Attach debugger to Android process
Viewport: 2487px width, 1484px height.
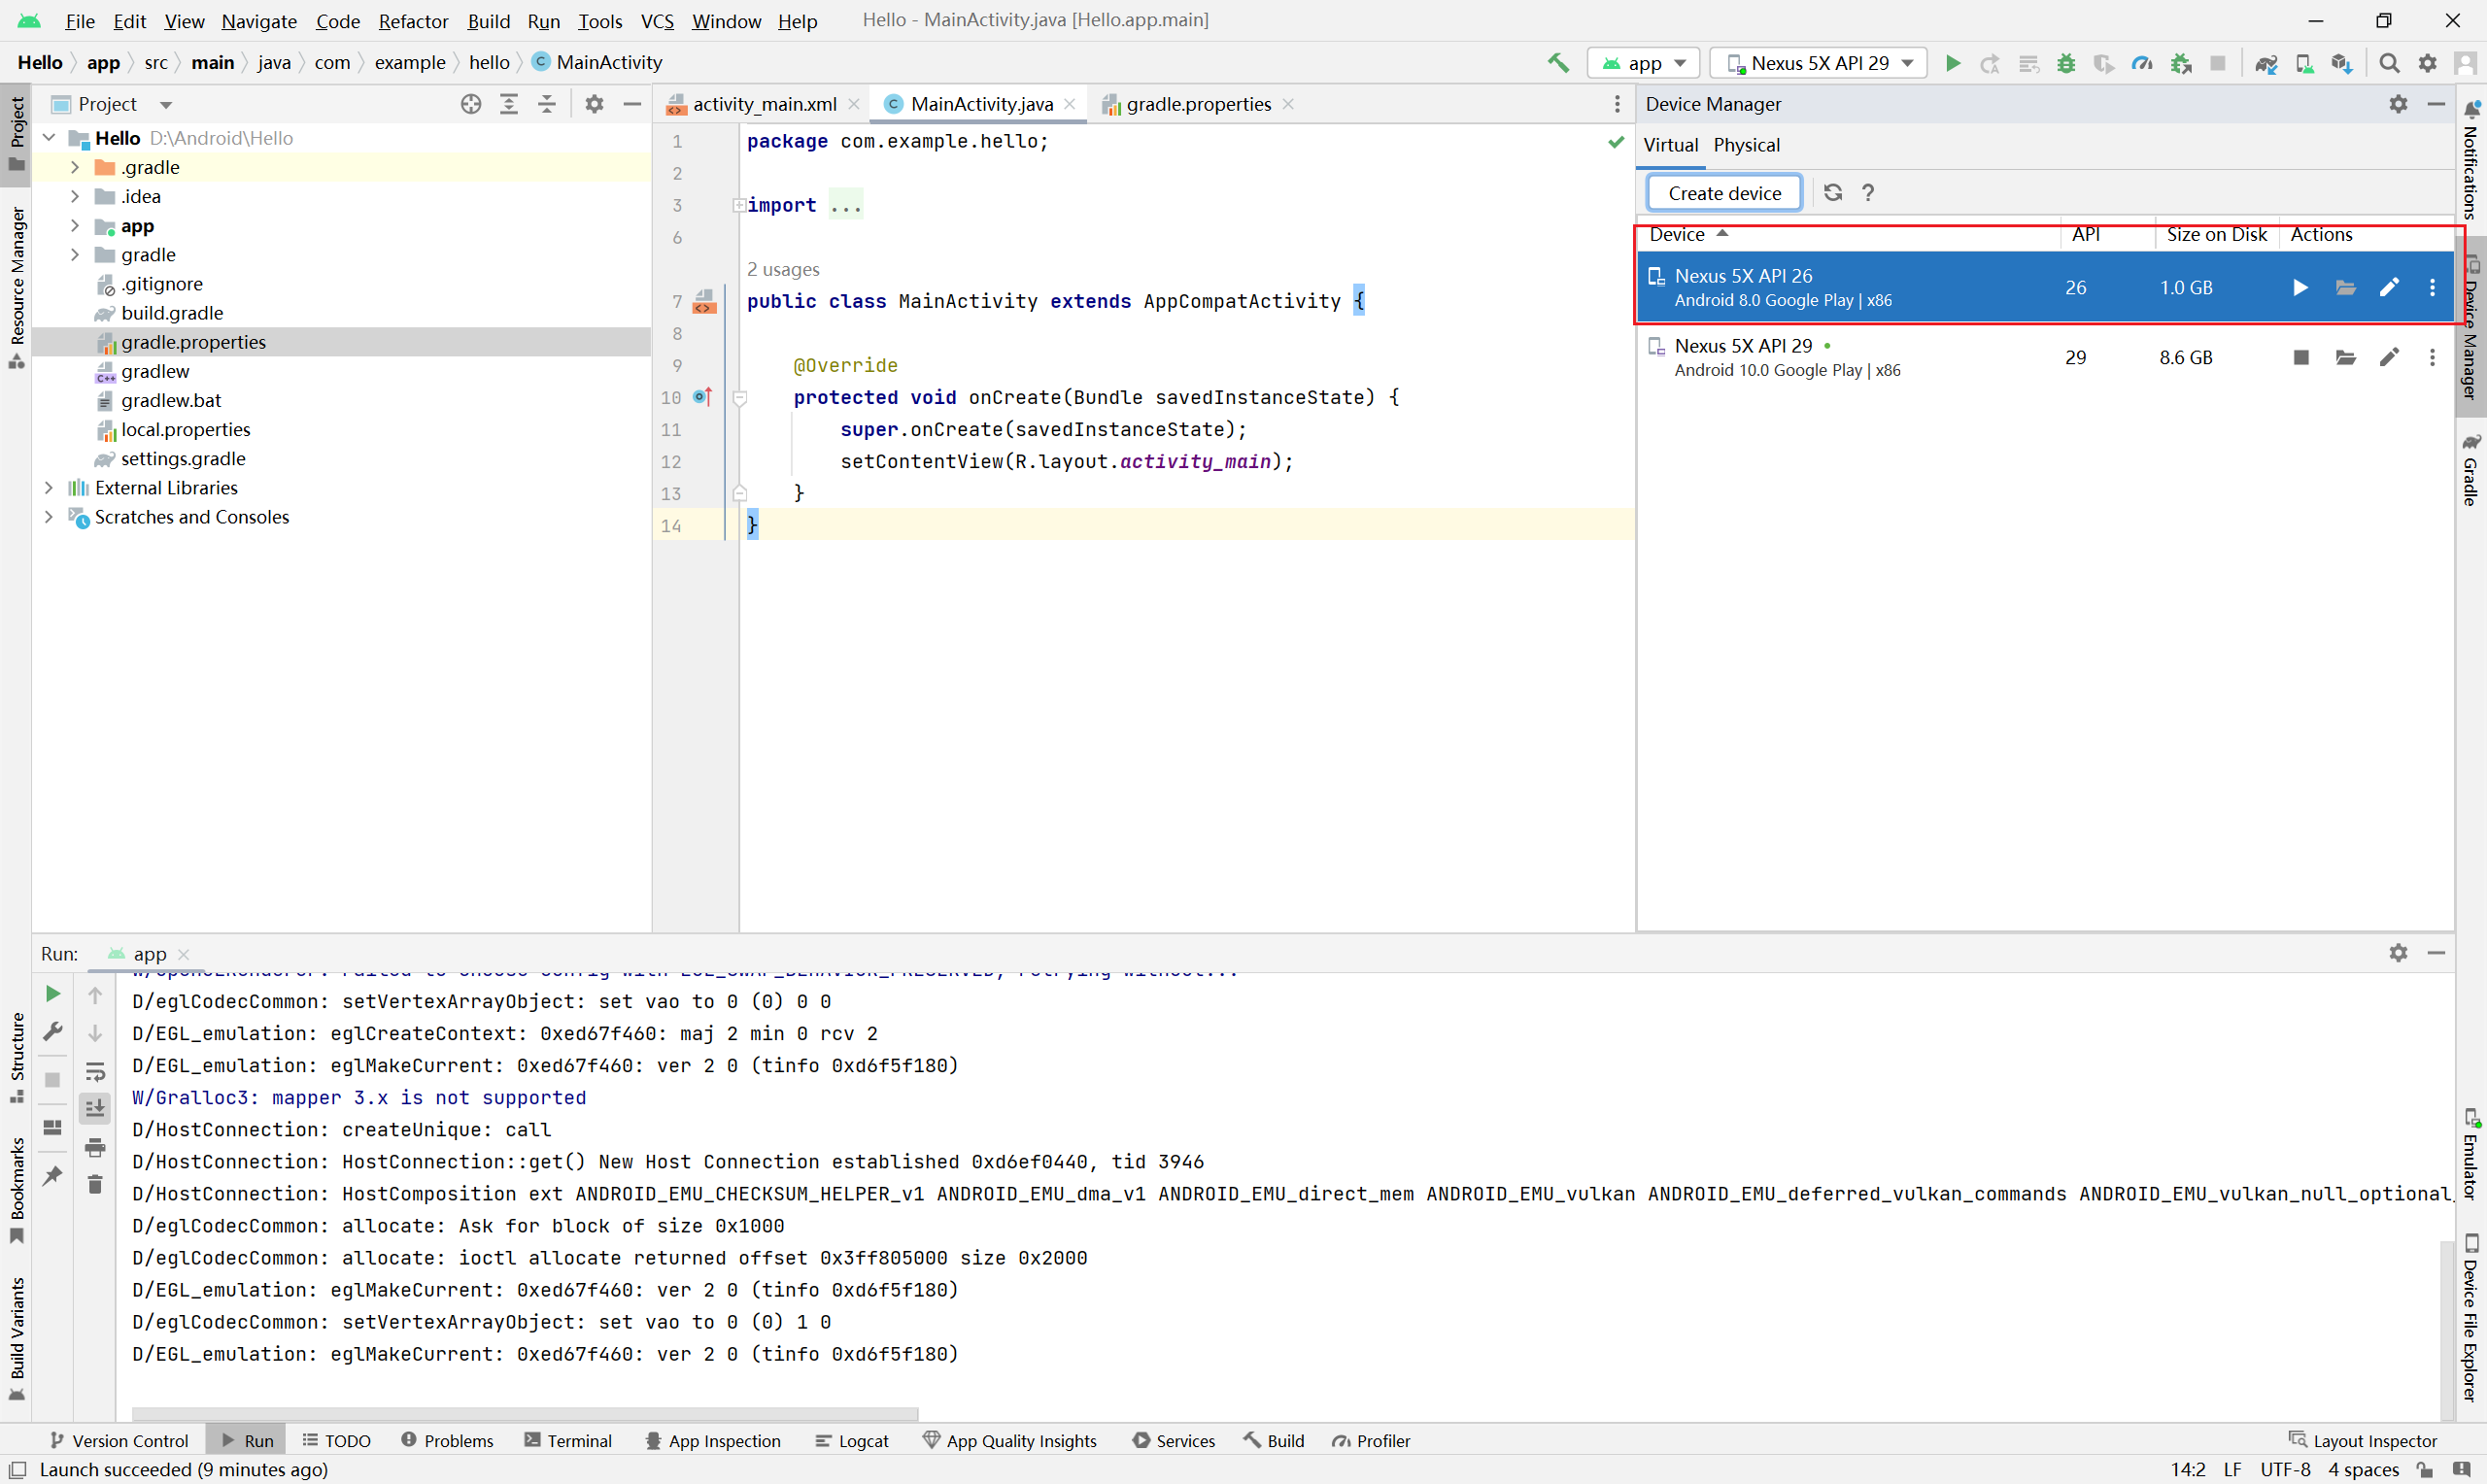coord(2181,63)
